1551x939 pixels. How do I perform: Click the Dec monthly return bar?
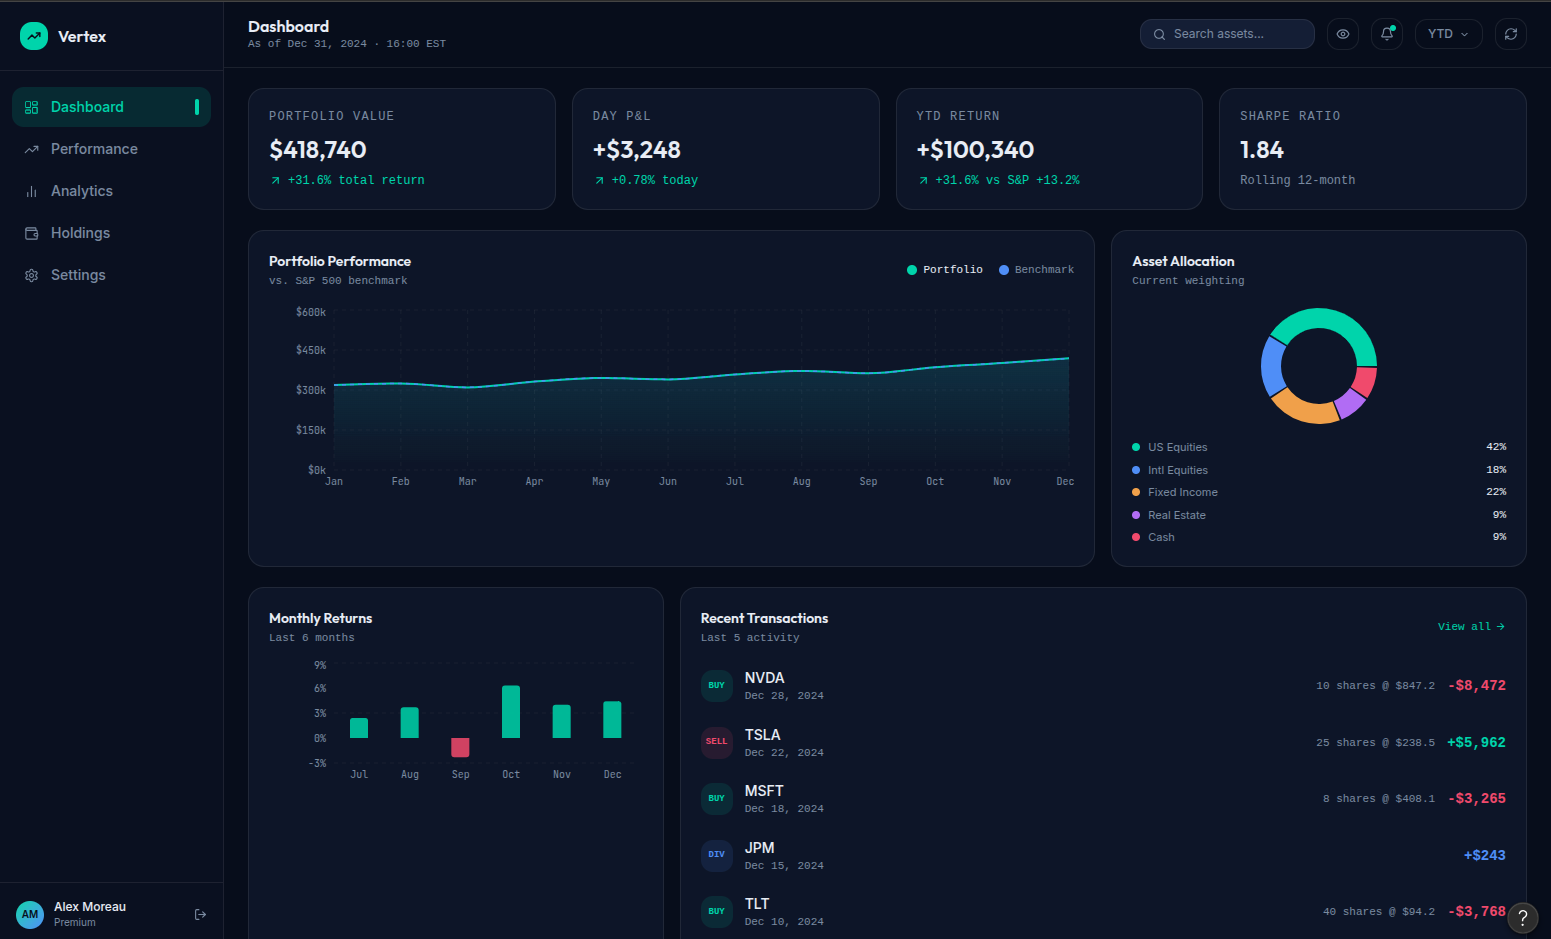coord(612,720)
